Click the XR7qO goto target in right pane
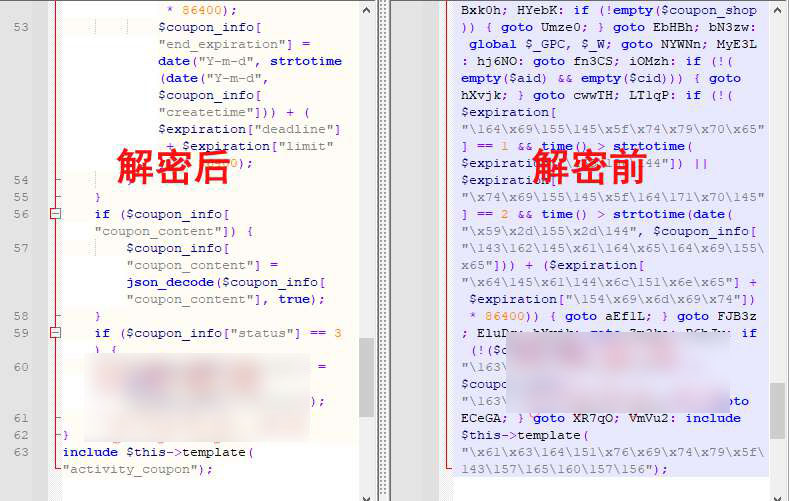The height and width of the screenshot is (501, 789). pyautogui.click(x=593, y=418)
